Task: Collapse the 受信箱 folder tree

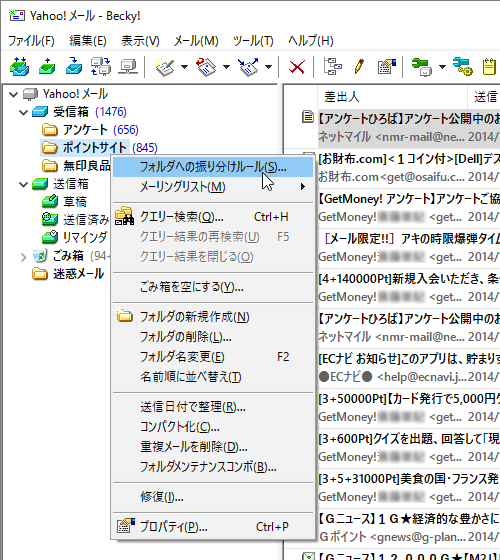Action: click(x=24, y=112)
